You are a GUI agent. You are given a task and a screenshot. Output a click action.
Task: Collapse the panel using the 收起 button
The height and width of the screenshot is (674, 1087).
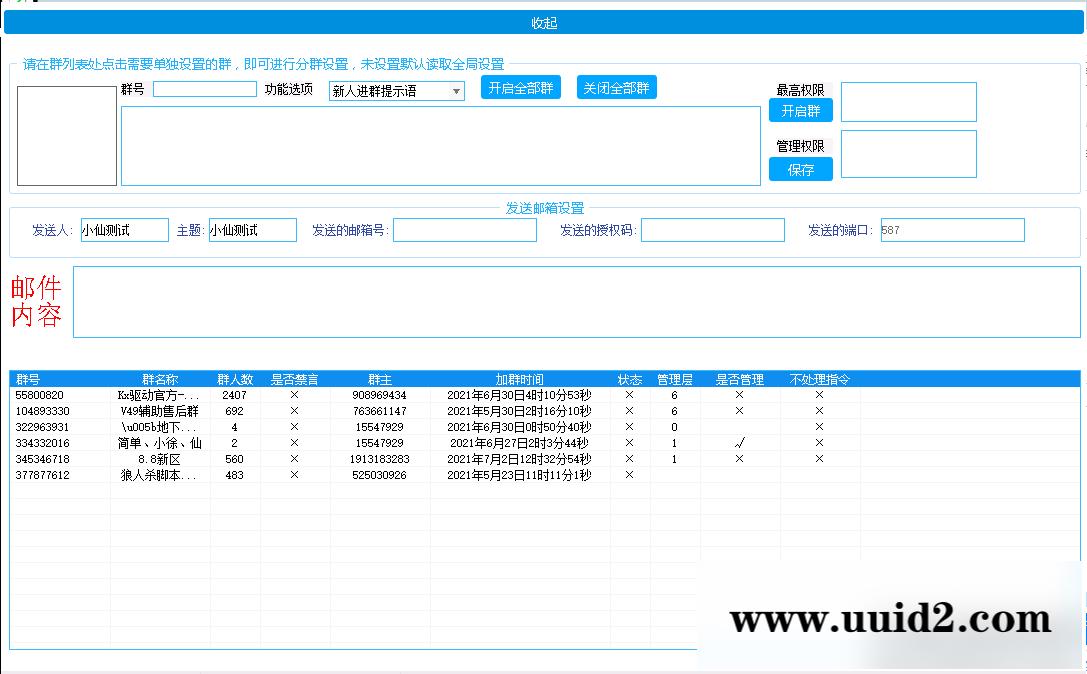tap(543, 22)
